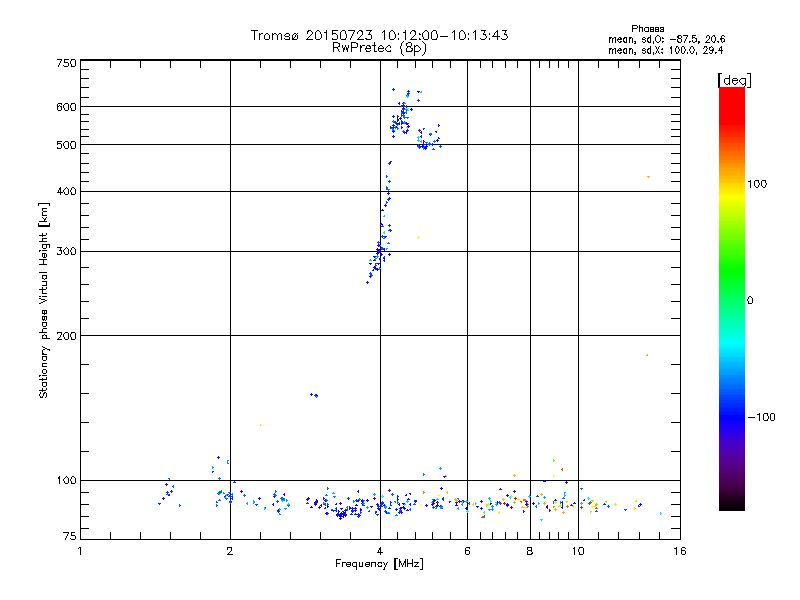Click the y-axis '600' tick label
800x600 pixels.
pyautogui.click(x=66, y=107)
